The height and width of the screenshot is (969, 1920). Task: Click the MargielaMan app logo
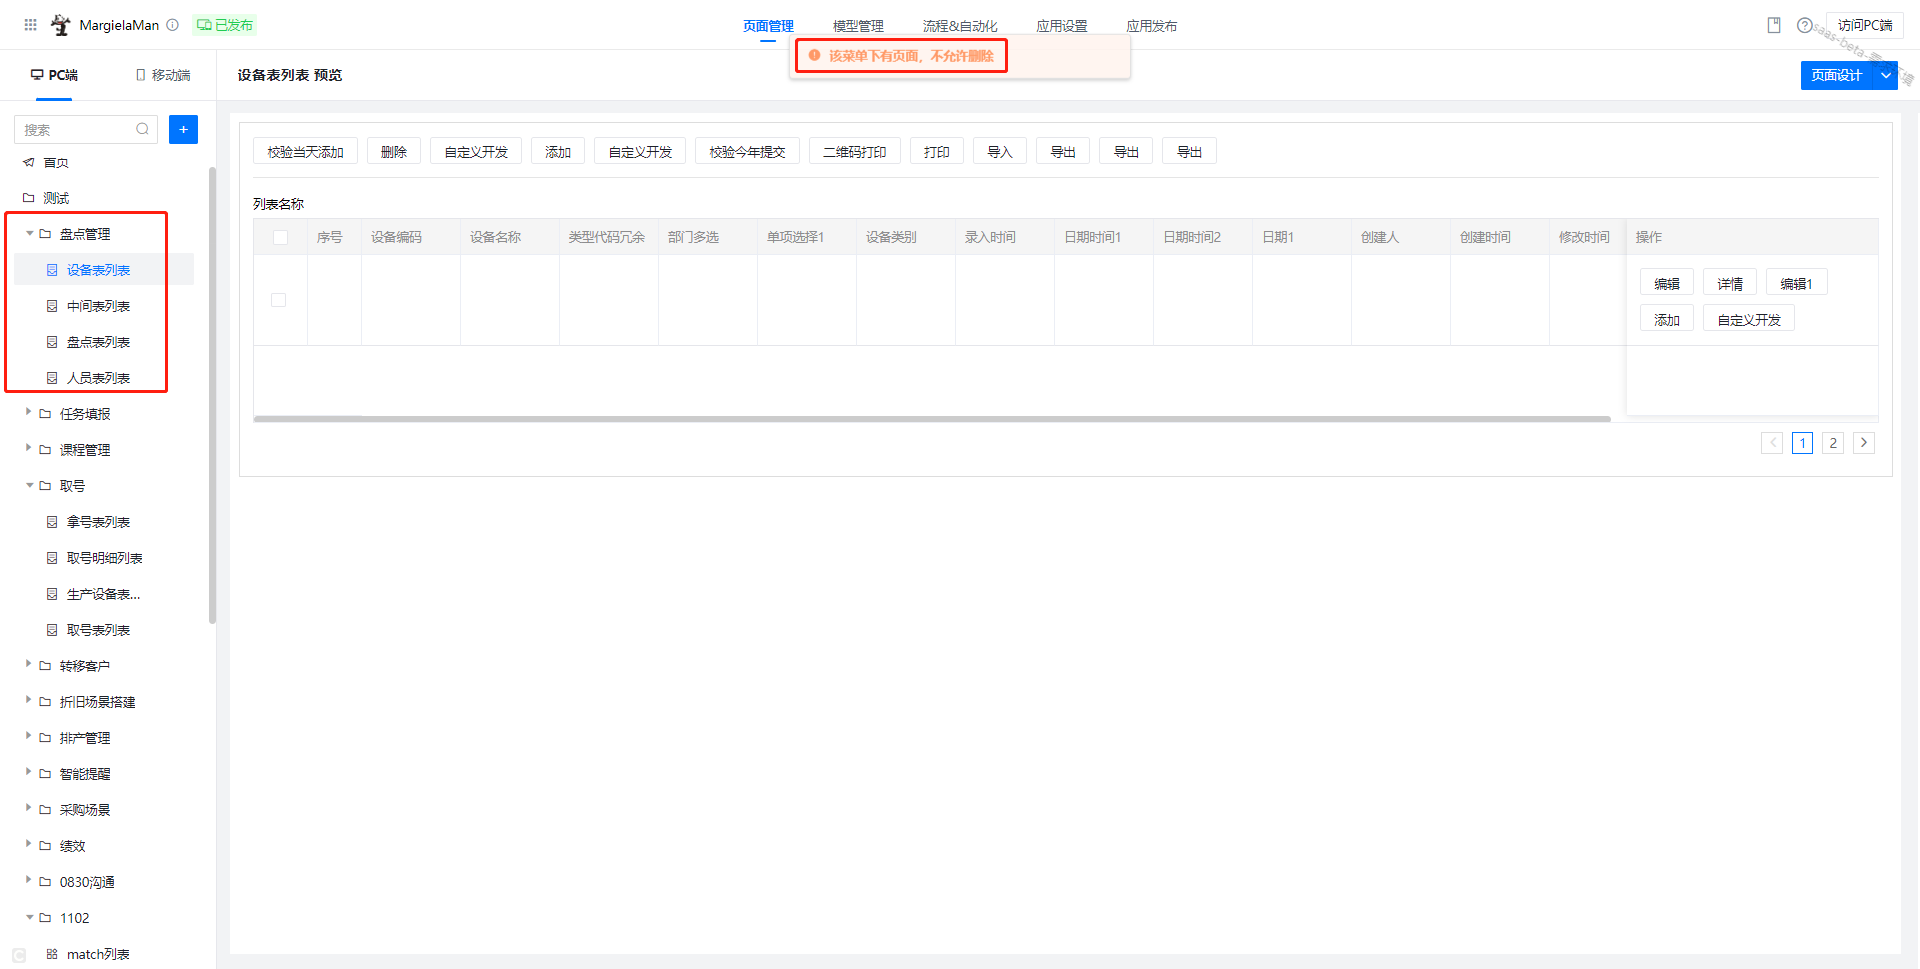pos(60,25)
